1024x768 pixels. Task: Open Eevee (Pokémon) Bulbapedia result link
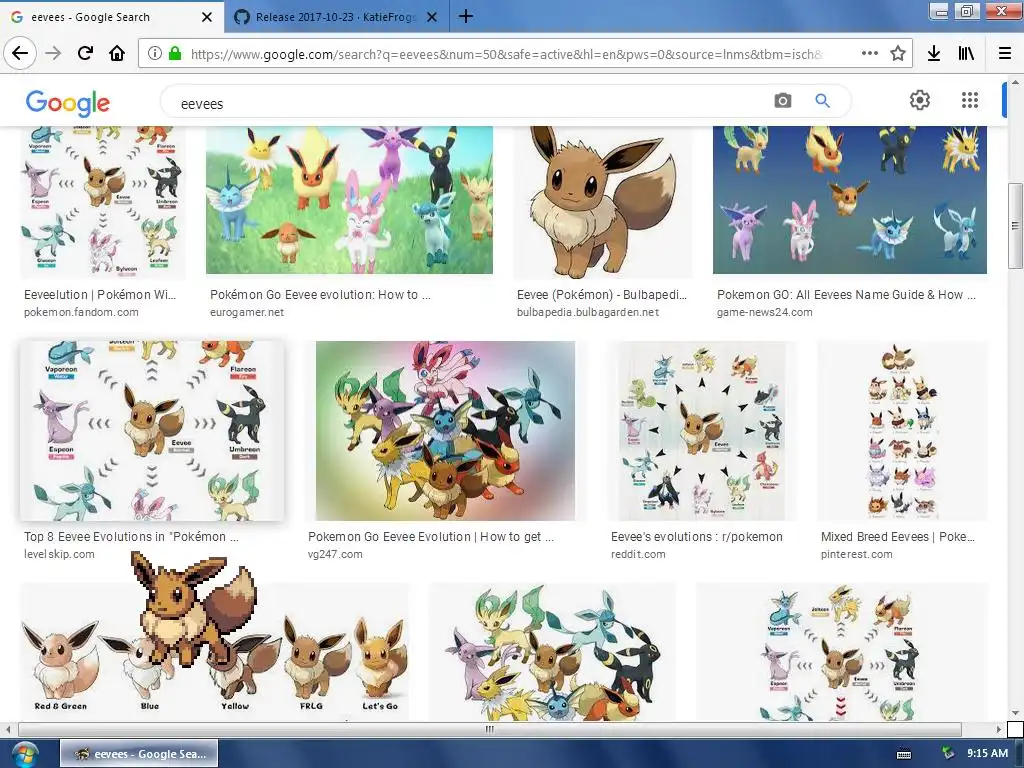coord(601,295)
